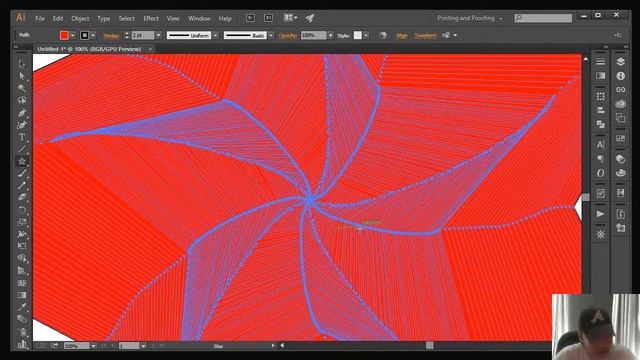Open the Edit menu
This screenshot has height=360, width=640.
click(58, 18)
